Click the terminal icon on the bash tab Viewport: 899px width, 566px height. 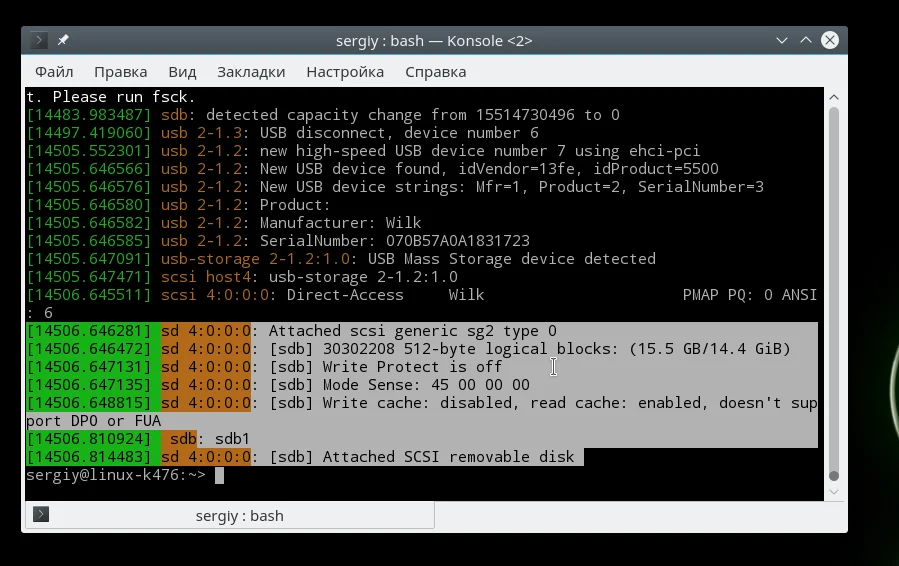[41, 514]
